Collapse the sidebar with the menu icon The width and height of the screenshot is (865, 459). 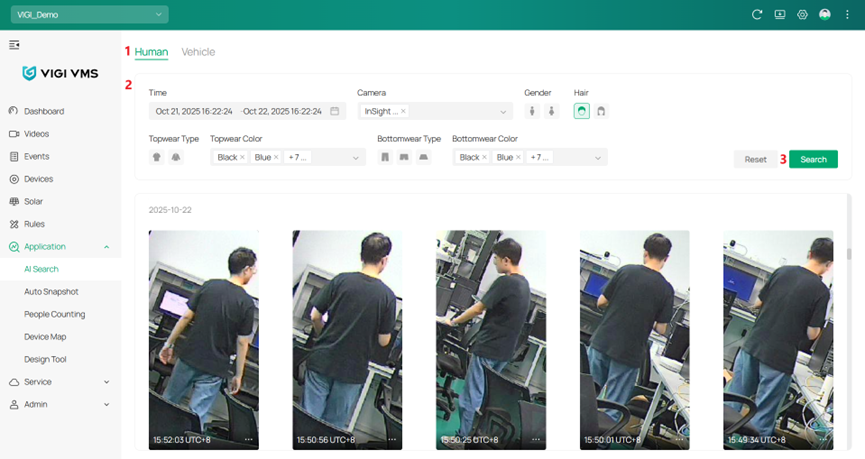(14, 45)
